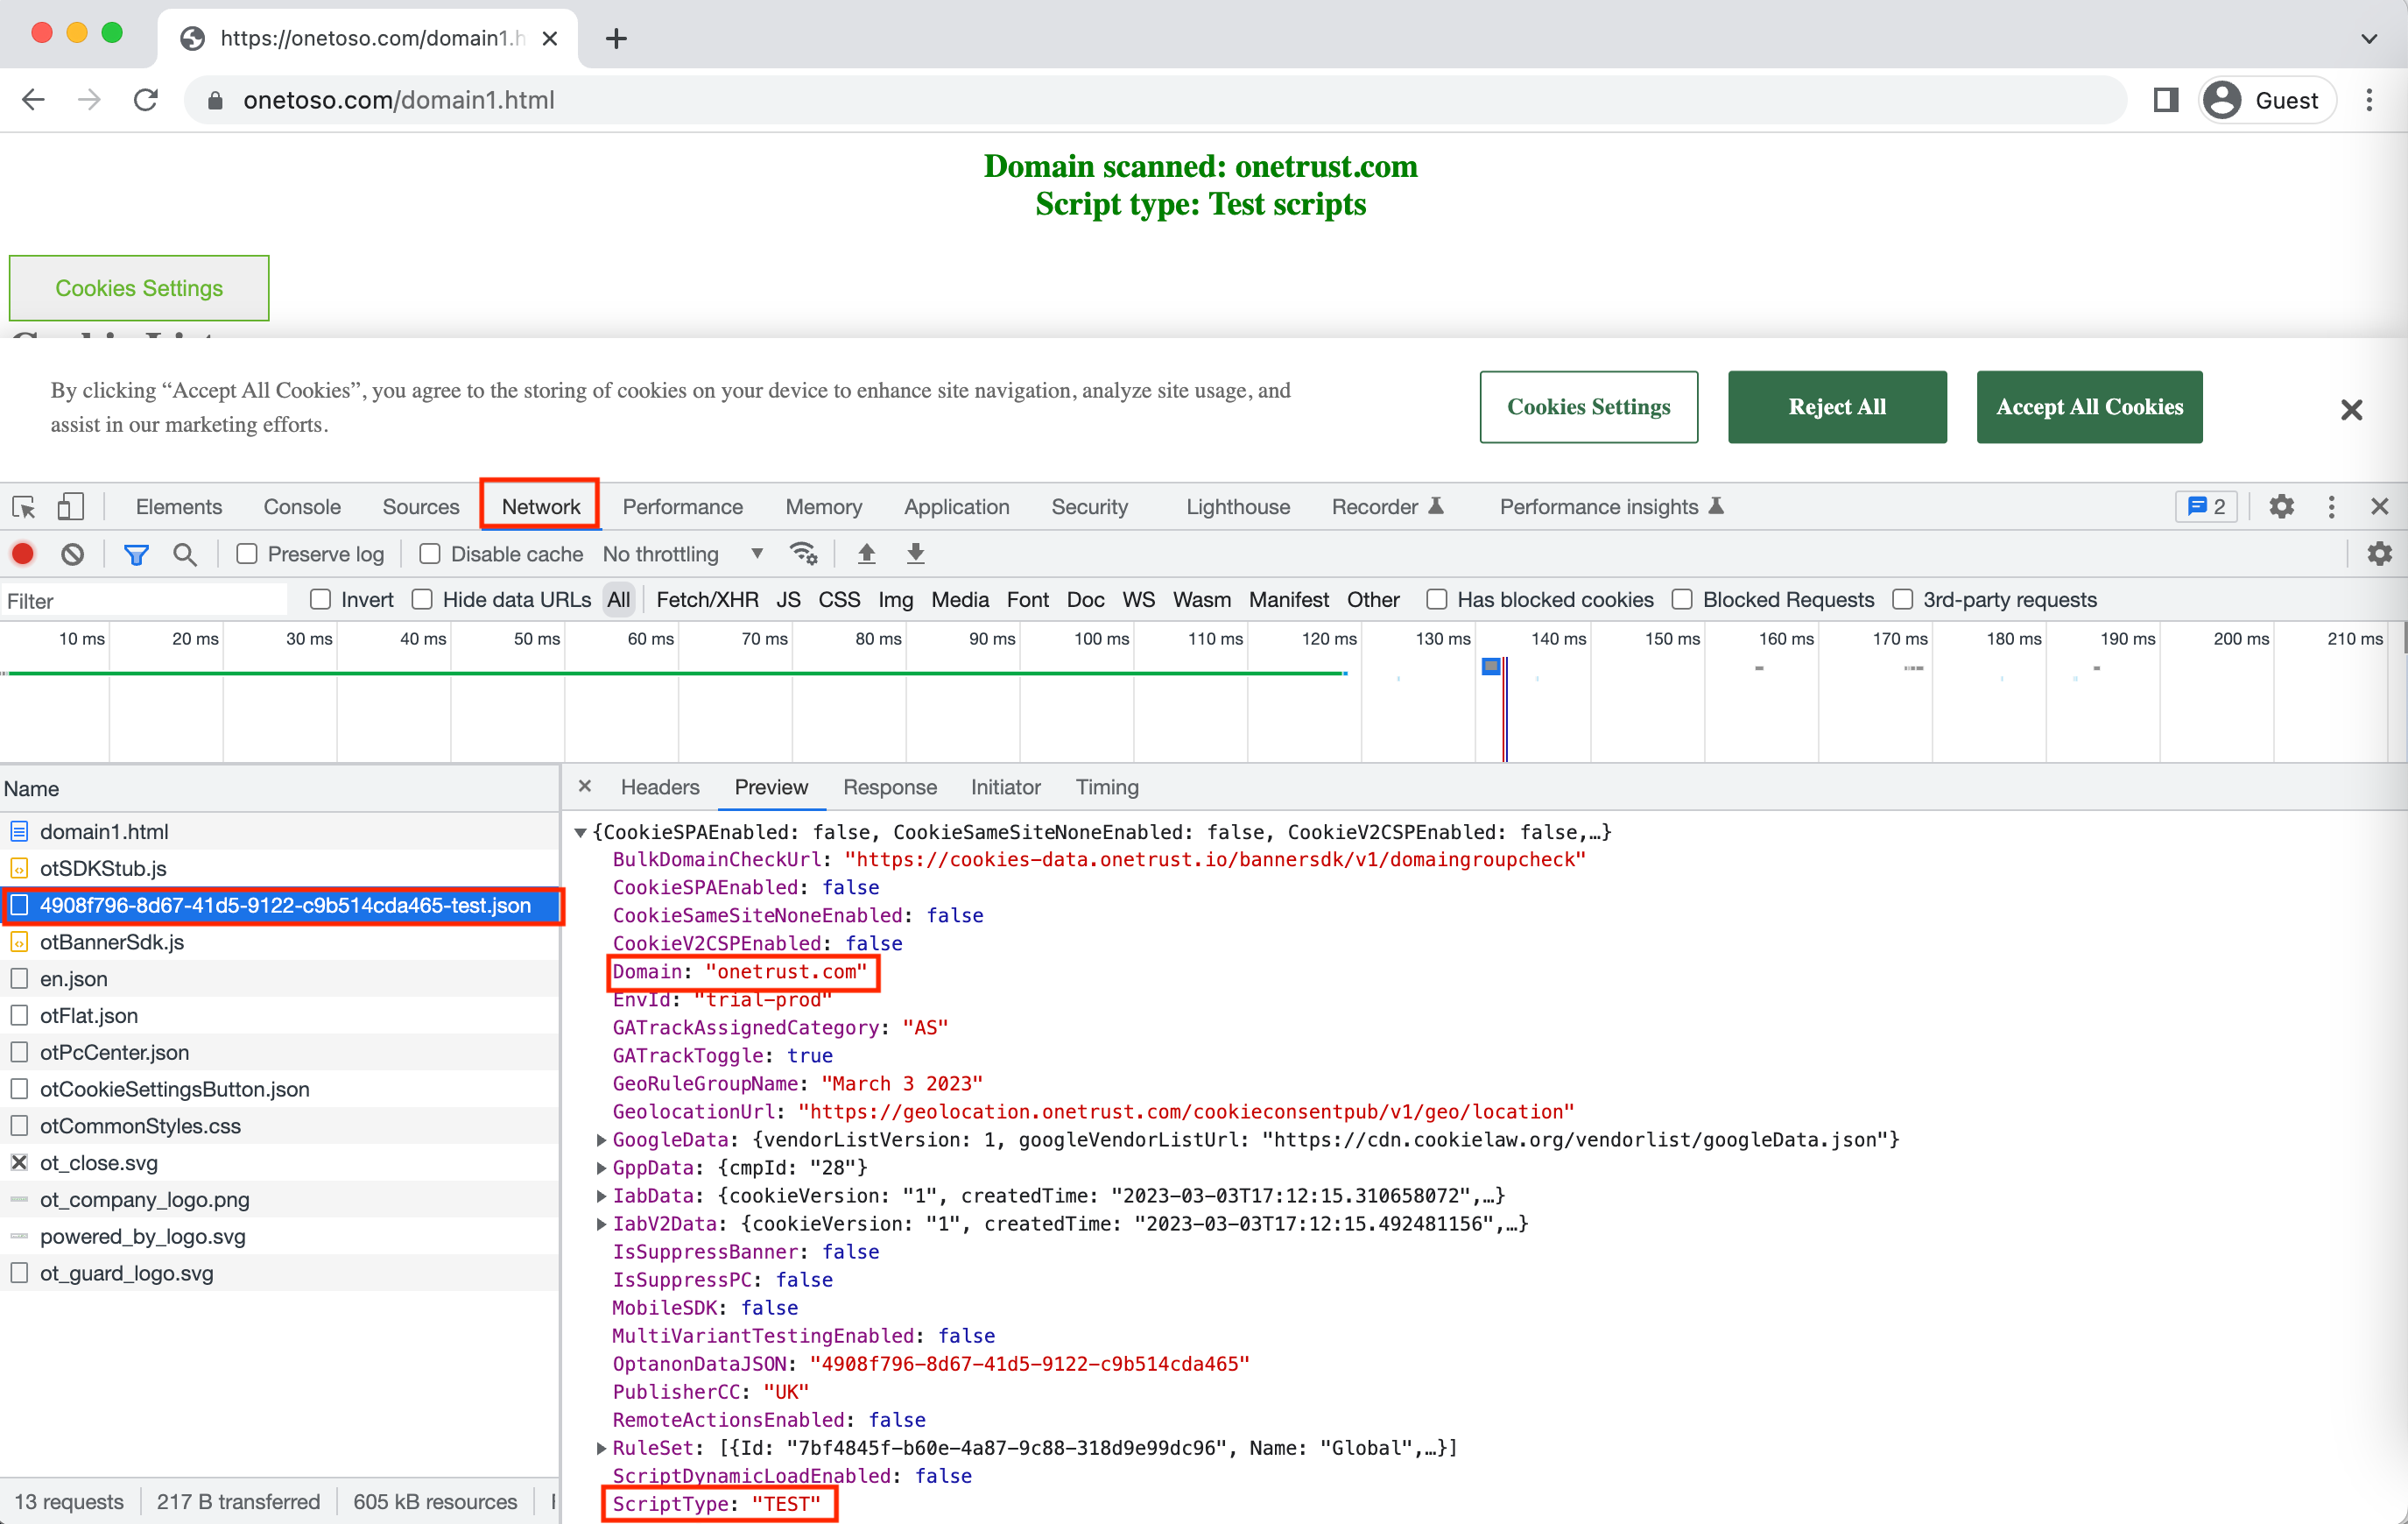Image resolution: width=2408 pixels, height=1524 pixels.
Task: Click the import HAR upload icon
Action: pyautogui.click(x=866, y=554)
